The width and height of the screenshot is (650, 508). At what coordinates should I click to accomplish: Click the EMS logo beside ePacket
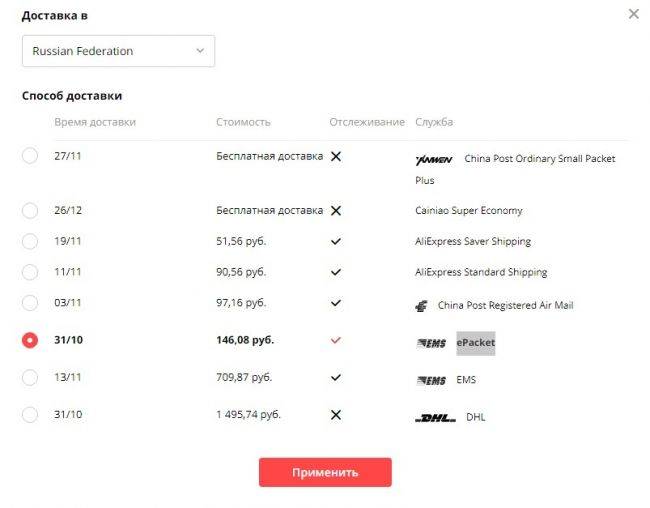click(x=431, y=343)
